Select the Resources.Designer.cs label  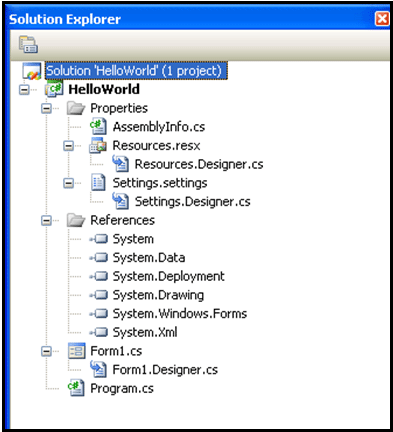point(199,164)
